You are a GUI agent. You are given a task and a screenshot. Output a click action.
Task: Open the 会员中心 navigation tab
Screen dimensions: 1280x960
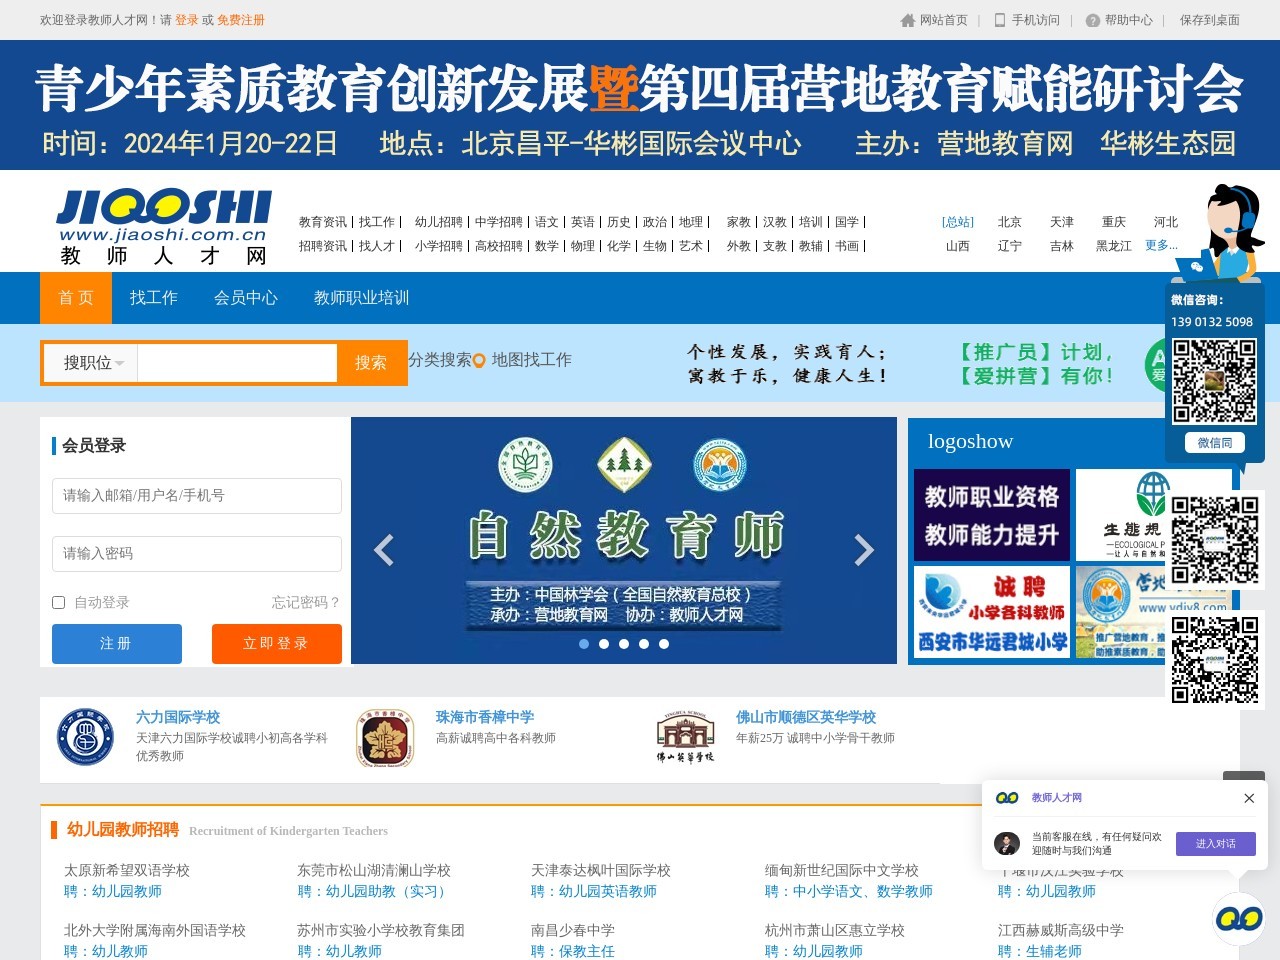click(x=245, y=298)
